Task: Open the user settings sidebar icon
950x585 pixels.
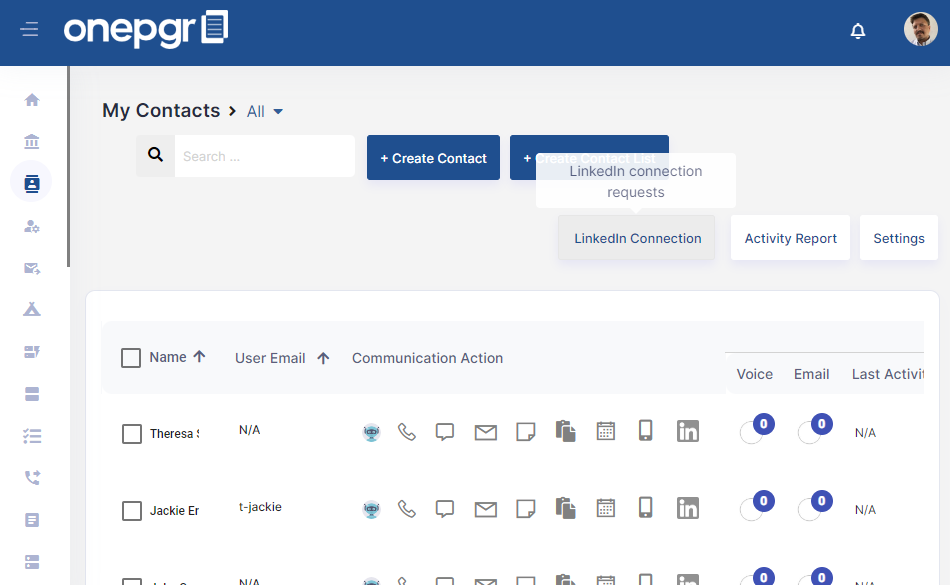Action: coord(32,226)
